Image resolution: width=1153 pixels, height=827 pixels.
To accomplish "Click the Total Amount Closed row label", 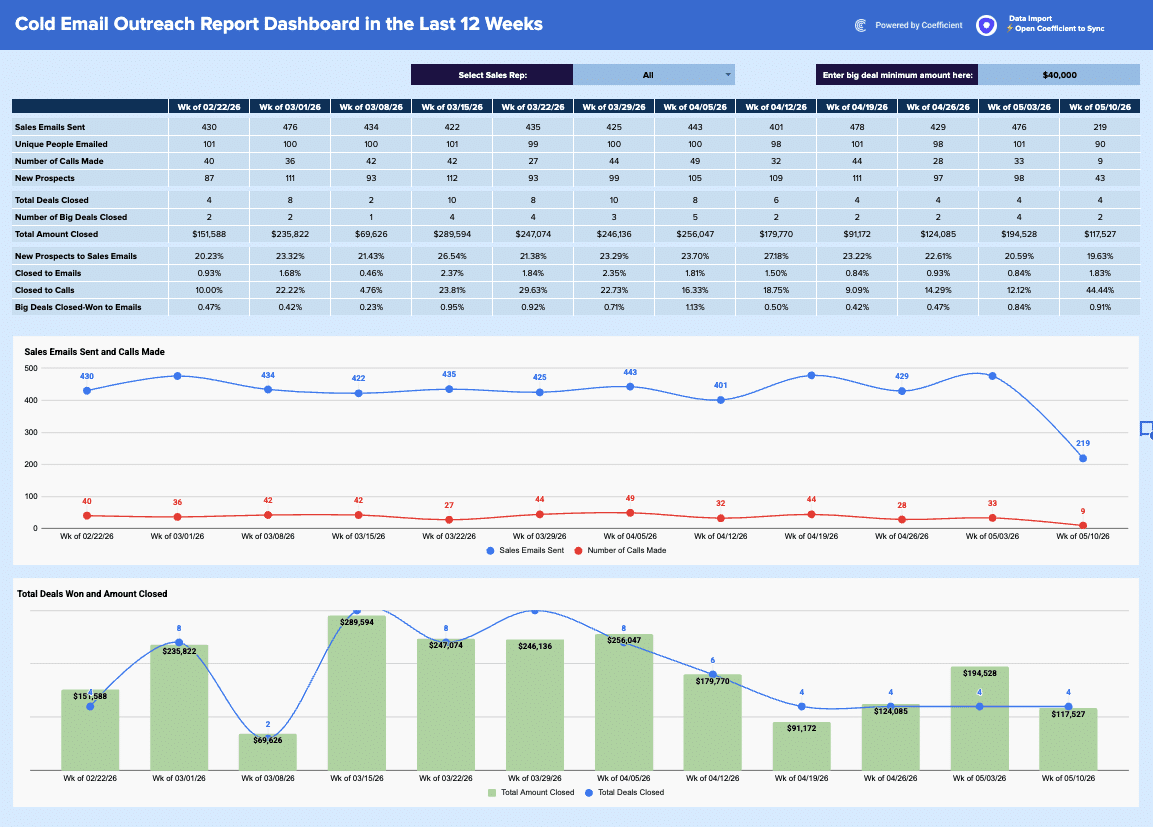I will 57,234.
